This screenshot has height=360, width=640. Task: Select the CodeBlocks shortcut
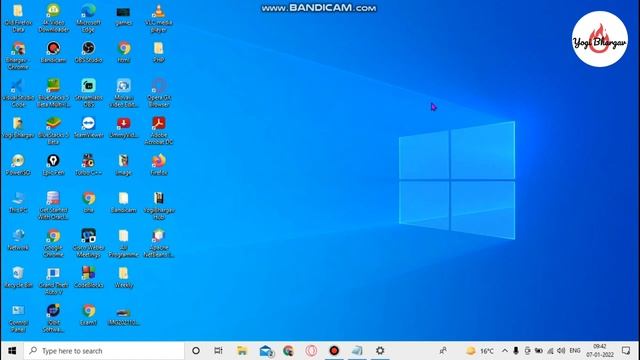coord(88,278)
